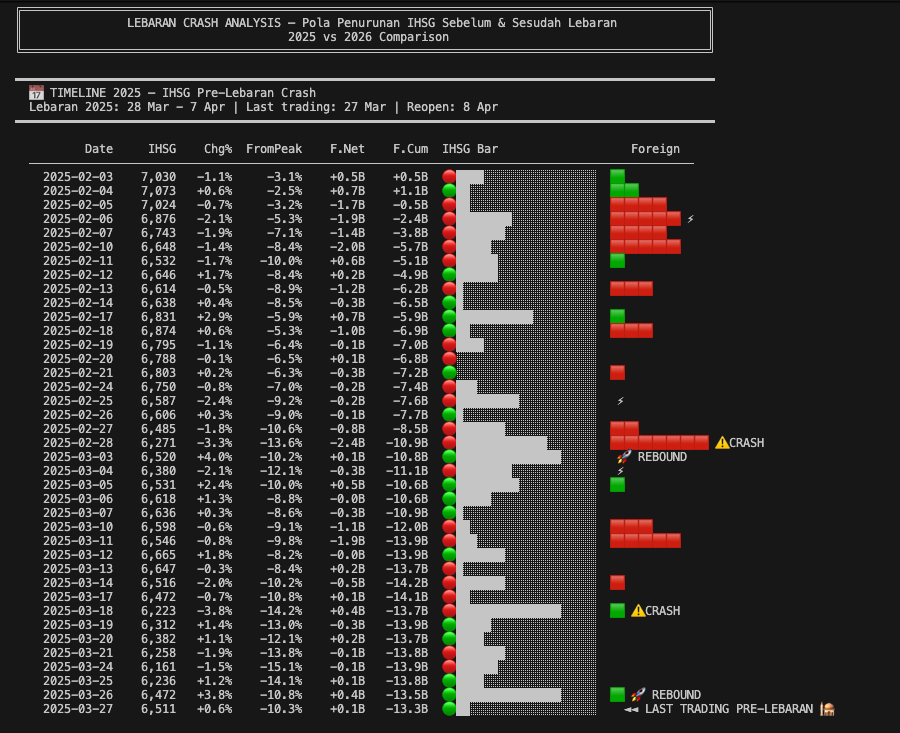Click the calendar icon beside TIMELINE 2025
Viewport: 900px width, 733px height.
36,92
